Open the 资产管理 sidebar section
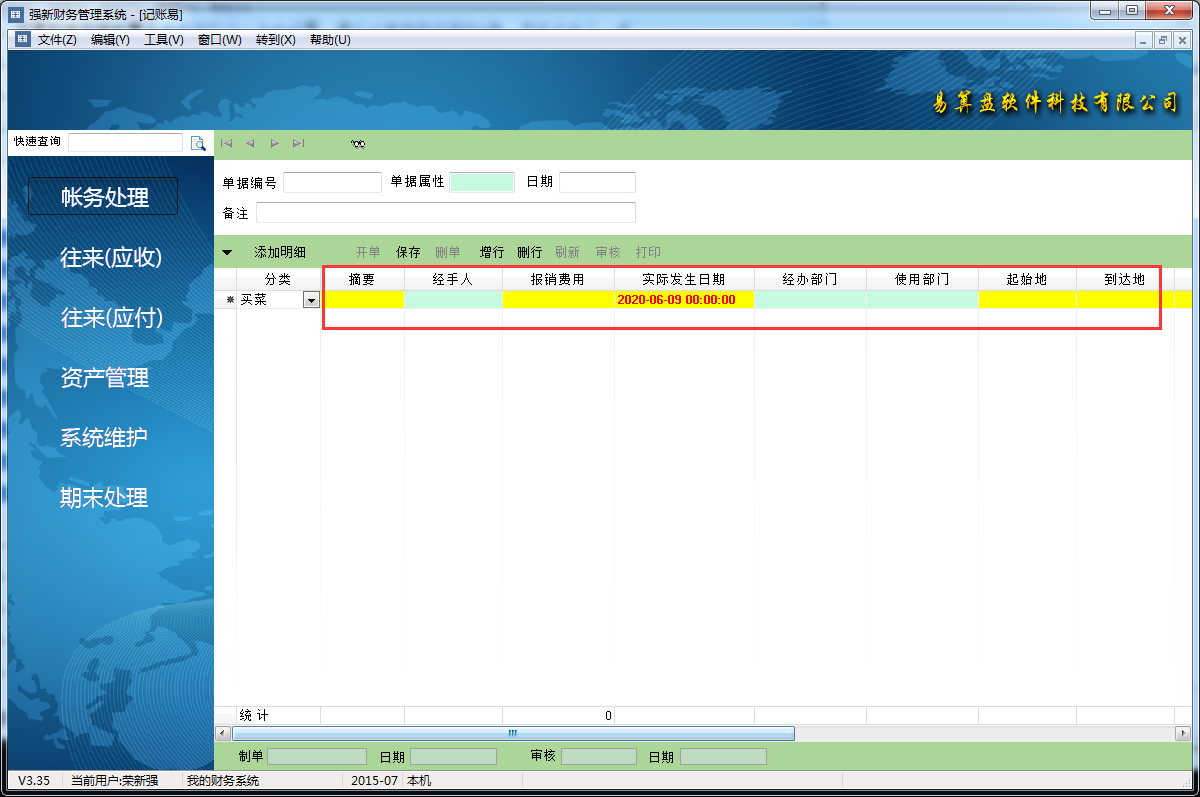 tap(104, 377)
